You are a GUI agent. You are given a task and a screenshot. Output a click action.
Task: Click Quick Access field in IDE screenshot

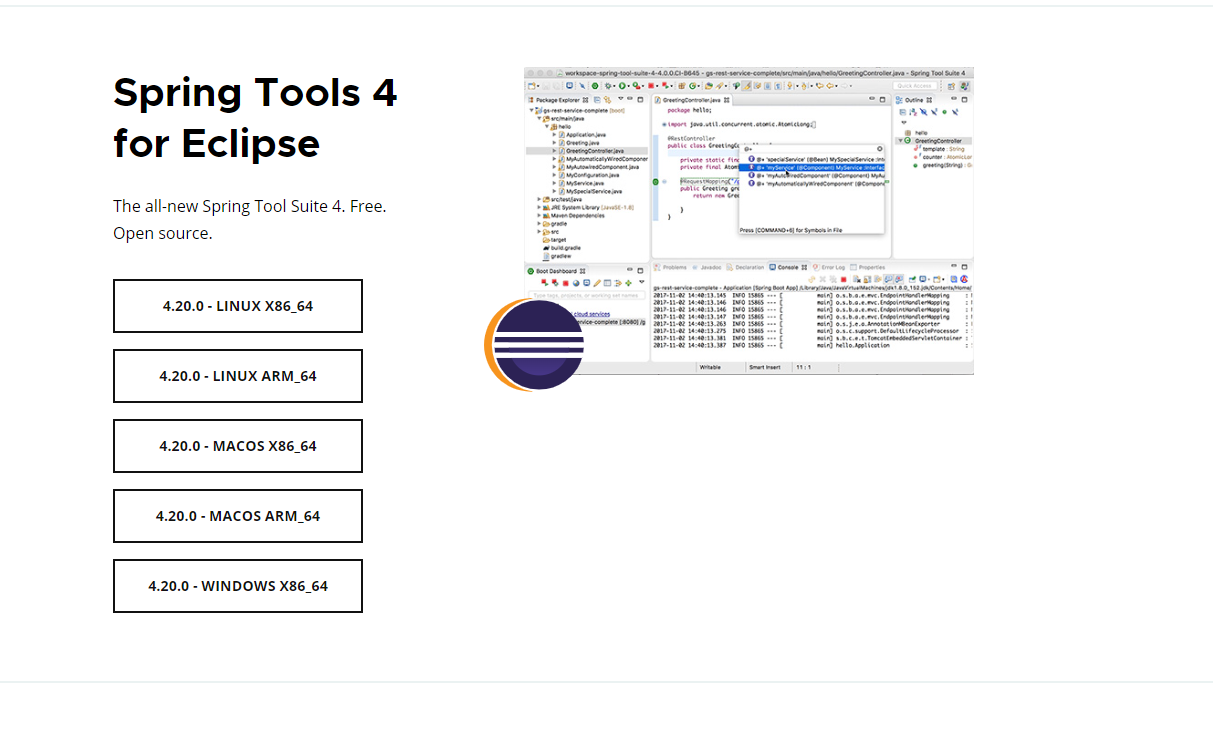point(914,86)
